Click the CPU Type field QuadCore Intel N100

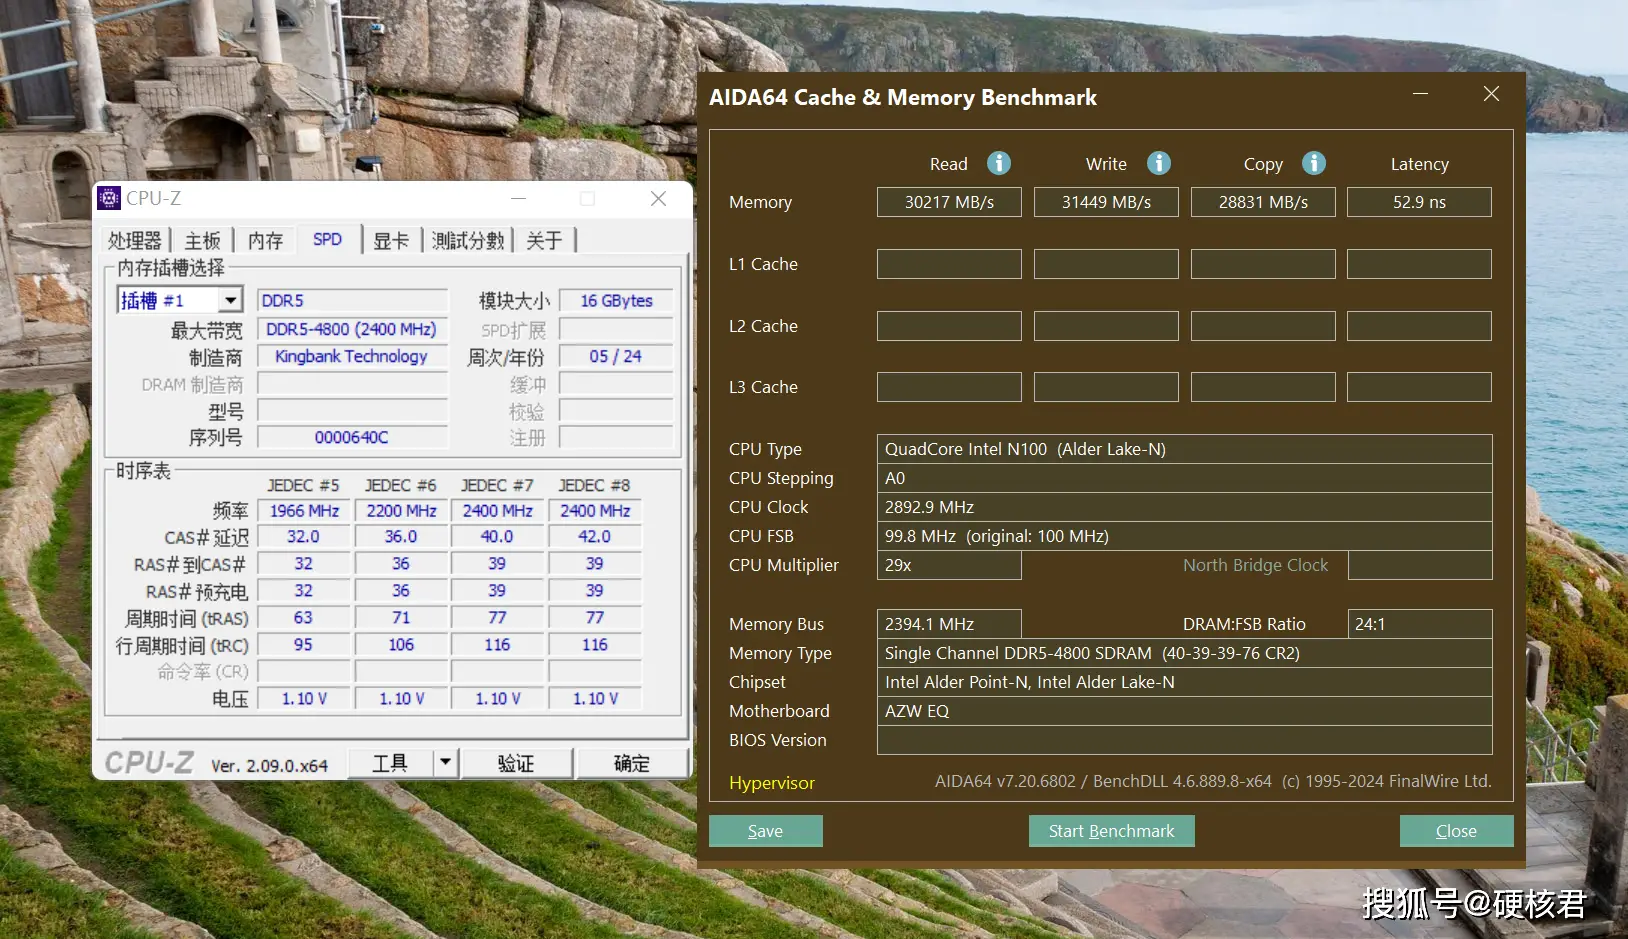1184,449
